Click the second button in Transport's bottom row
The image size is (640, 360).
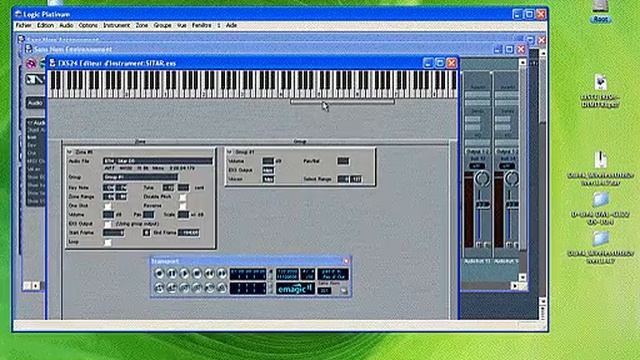coord(172,288)
